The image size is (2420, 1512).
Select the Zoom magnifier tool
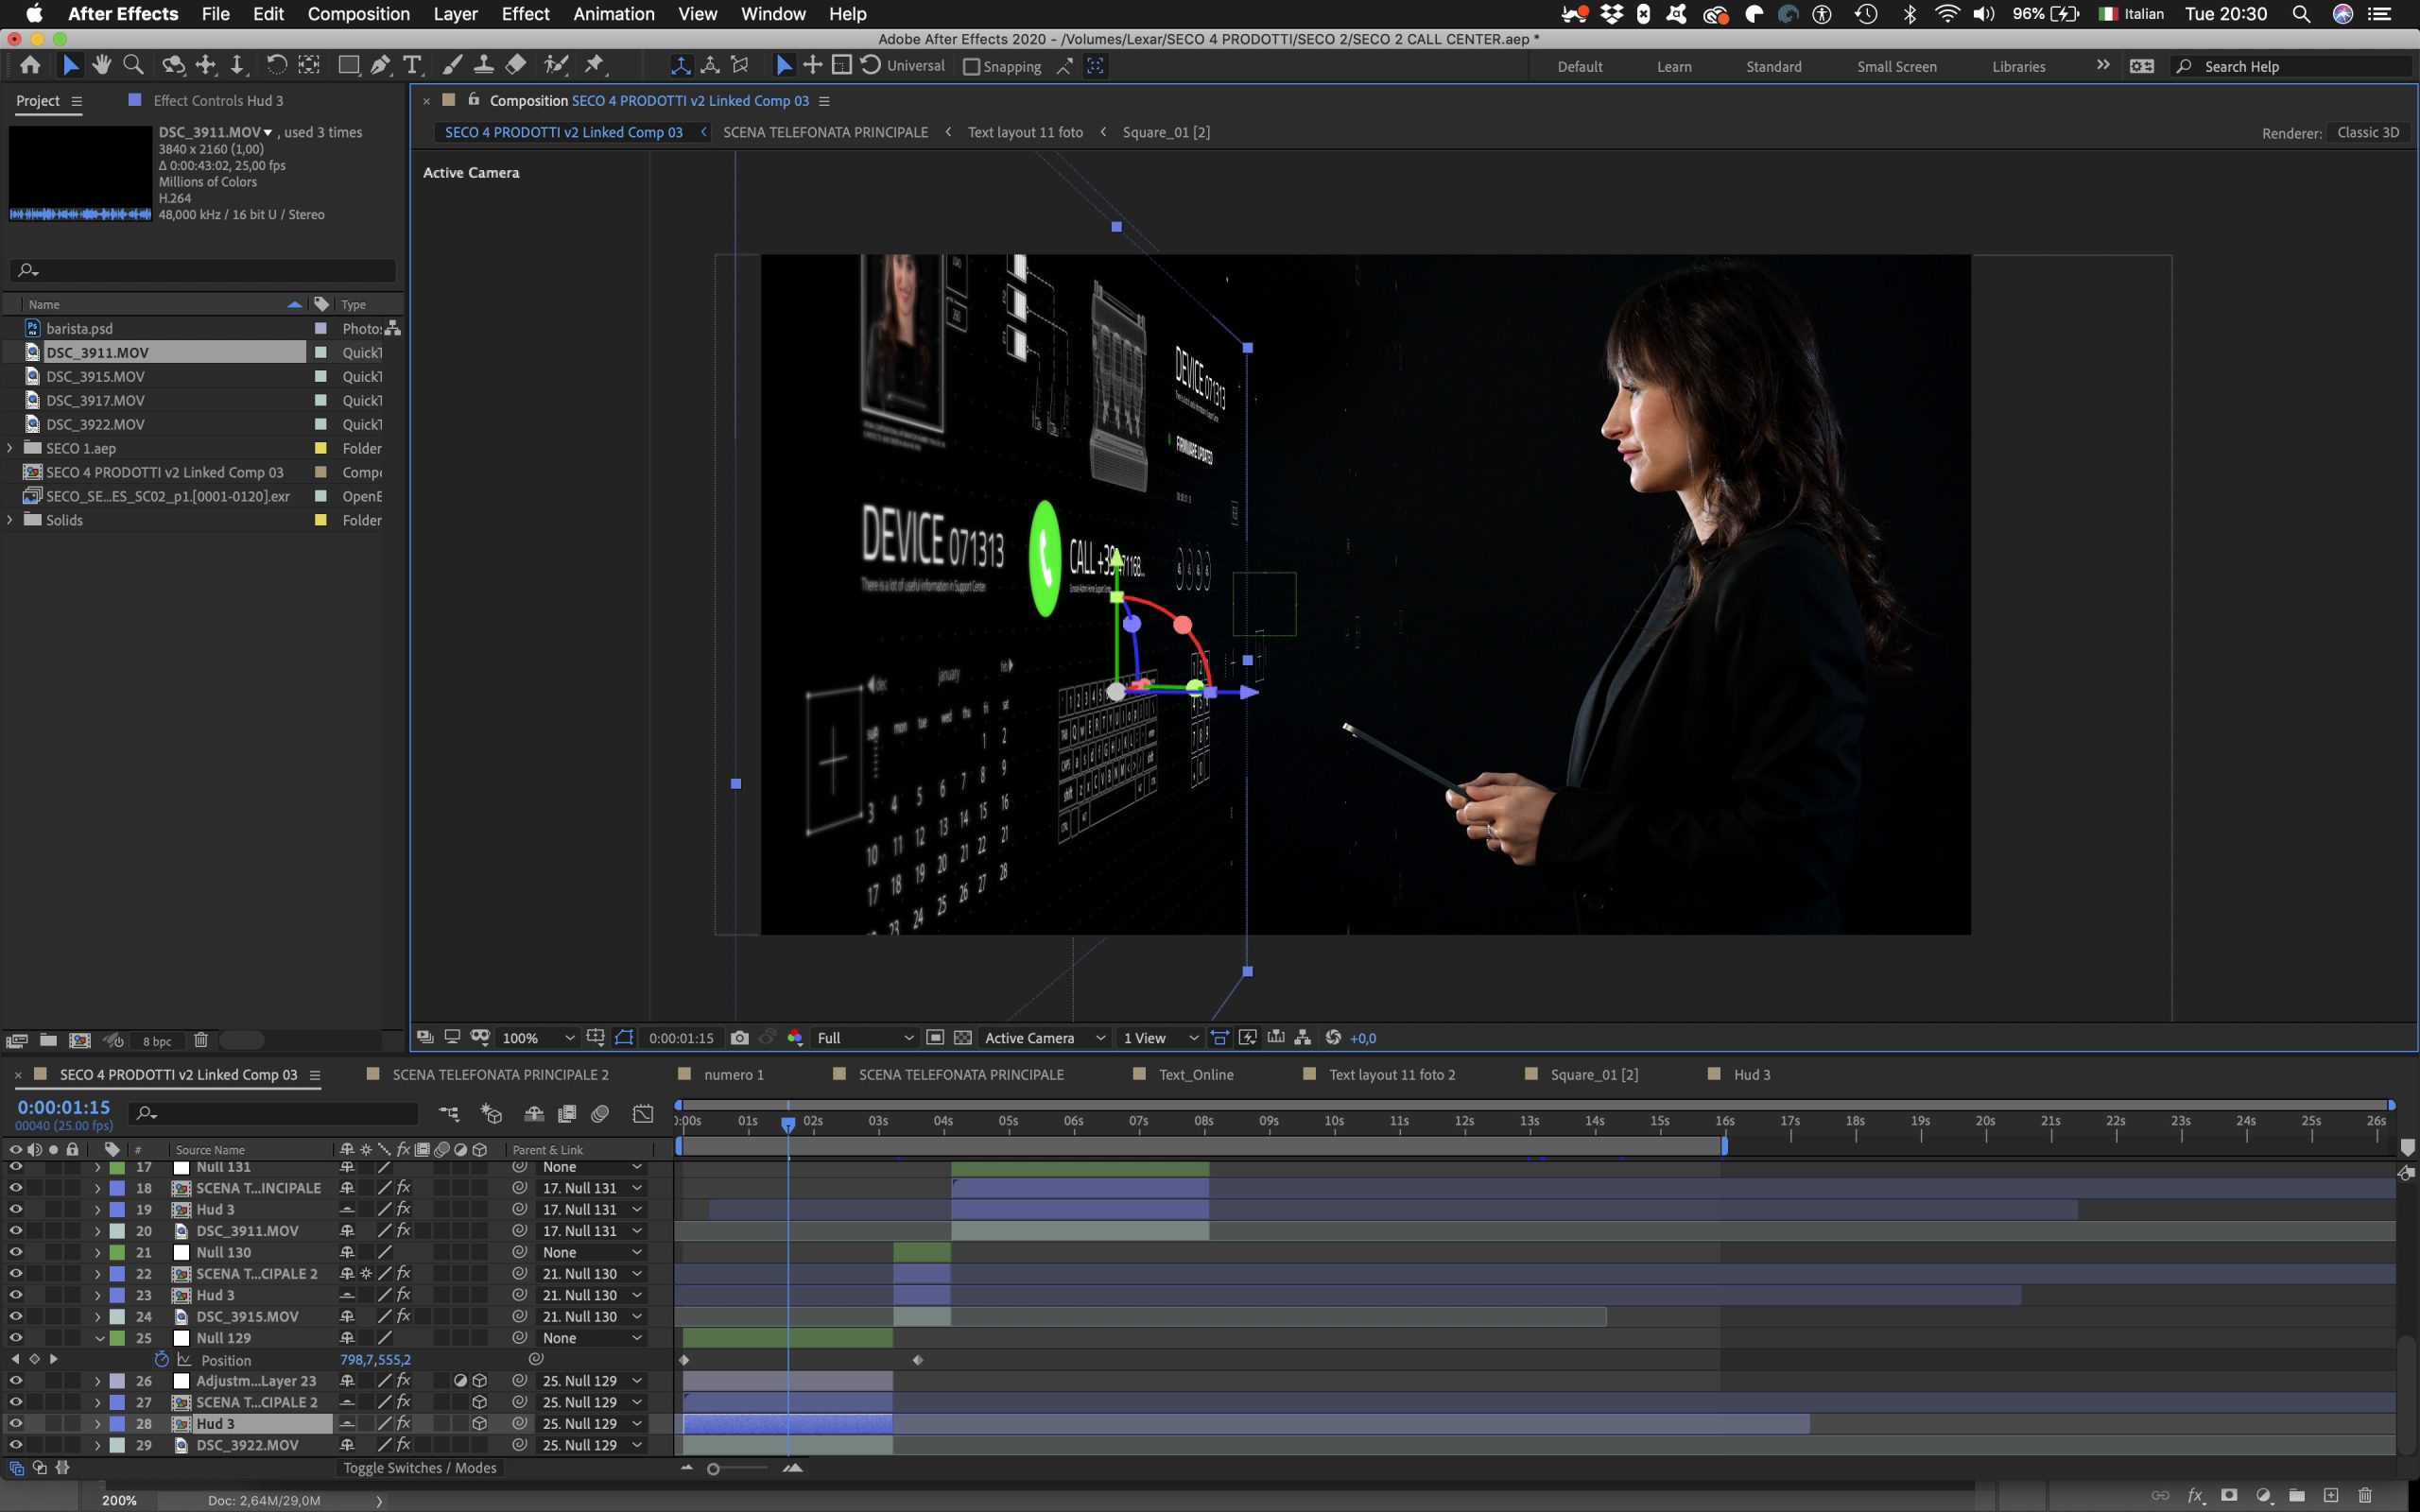coord(133,66)
